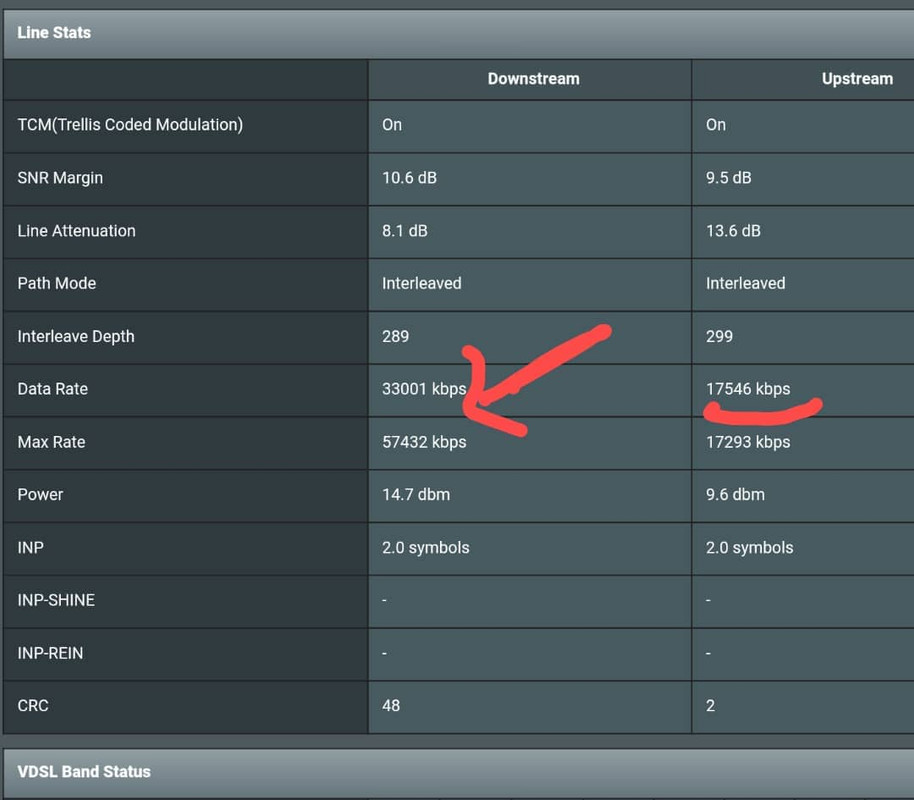Click the downstream Interleaved path mode value

421,283
